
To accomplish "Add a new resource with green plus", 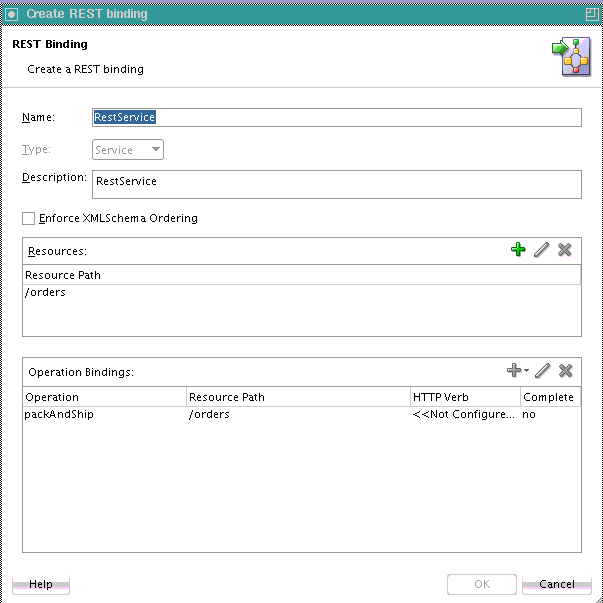I will coord(518,250).
